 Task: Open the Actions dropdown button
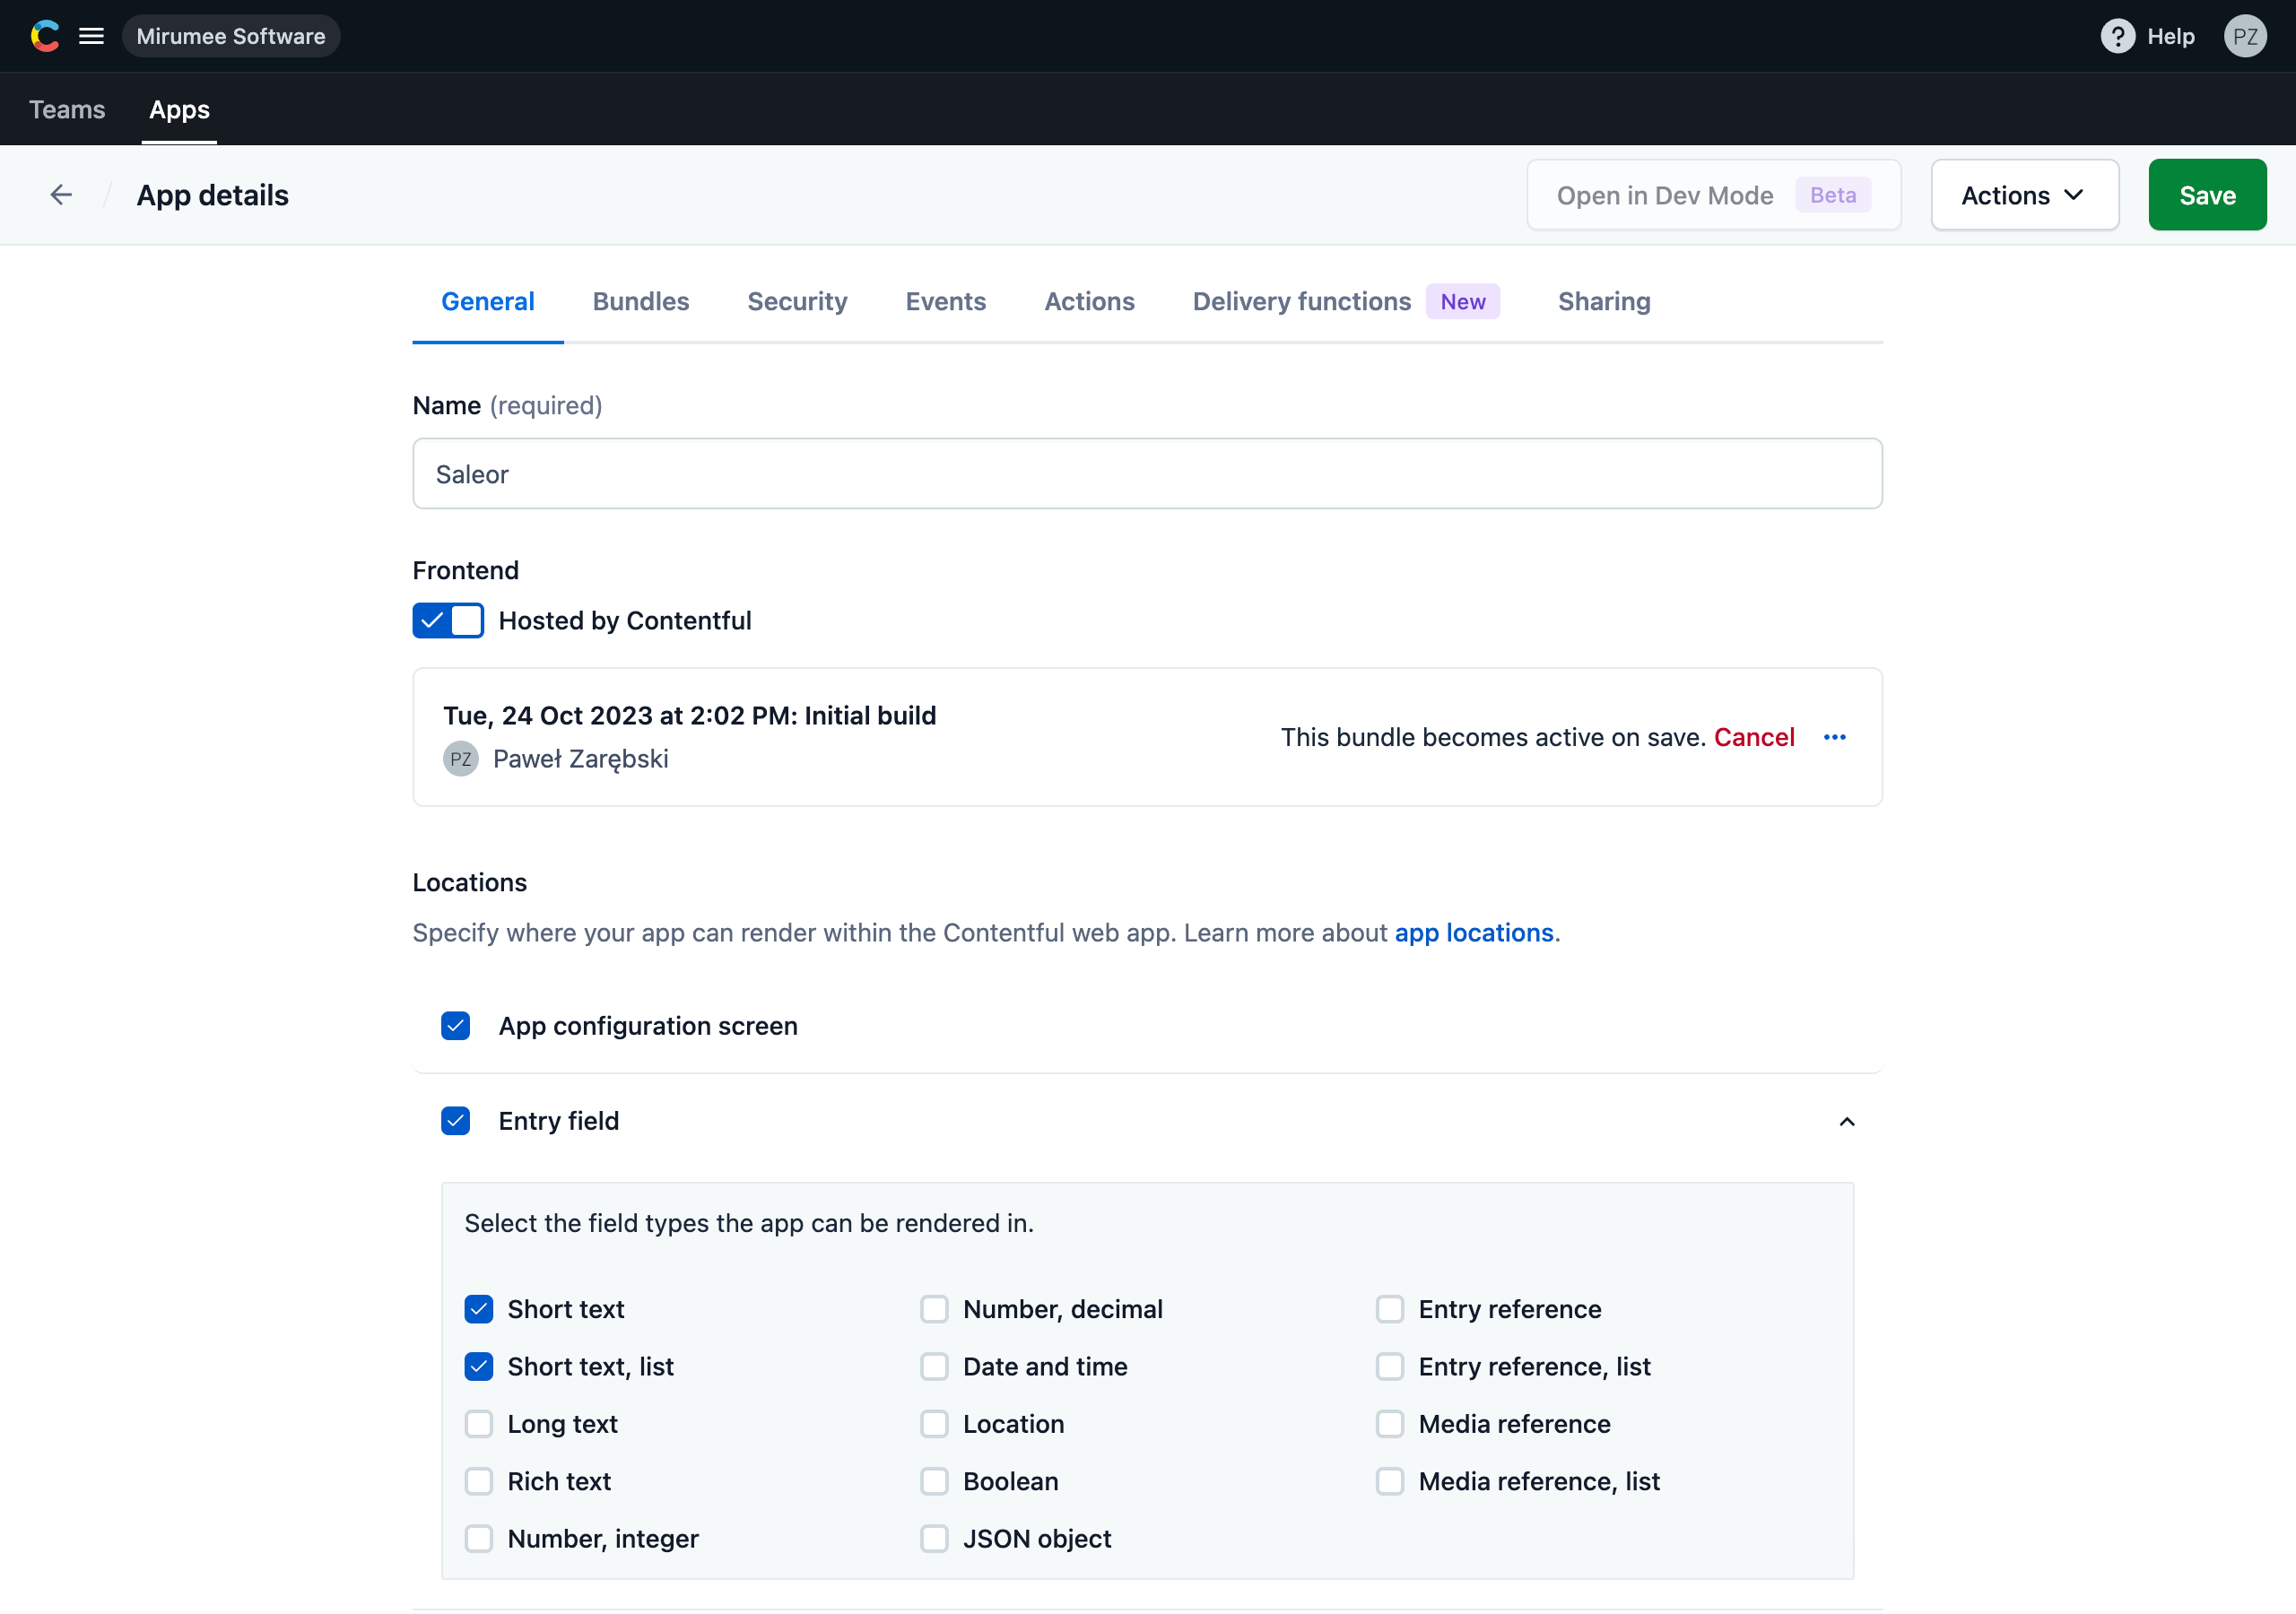pyautogui.click(x=2024, y=195)
